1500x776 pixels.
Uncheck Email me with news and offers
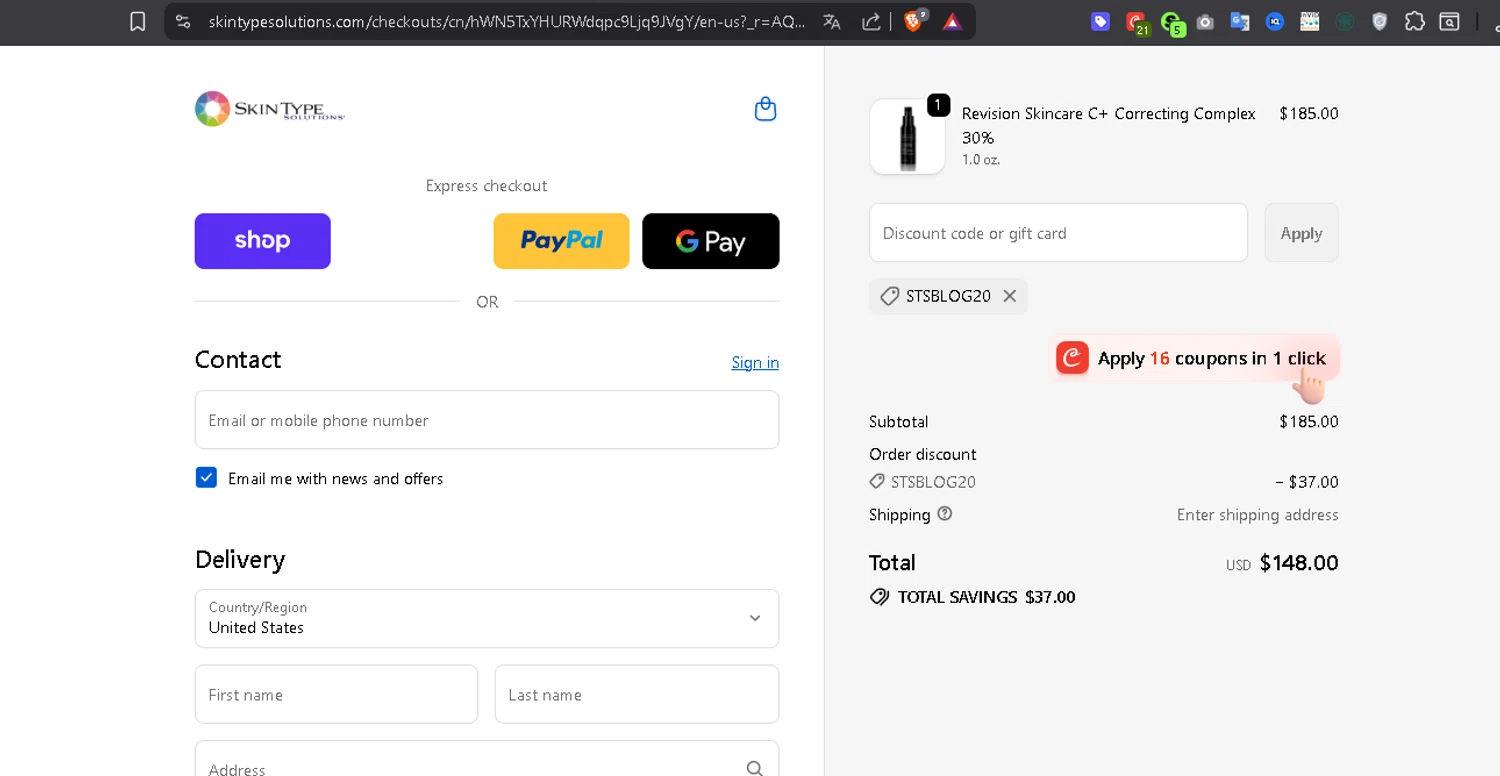coord(206,478)
